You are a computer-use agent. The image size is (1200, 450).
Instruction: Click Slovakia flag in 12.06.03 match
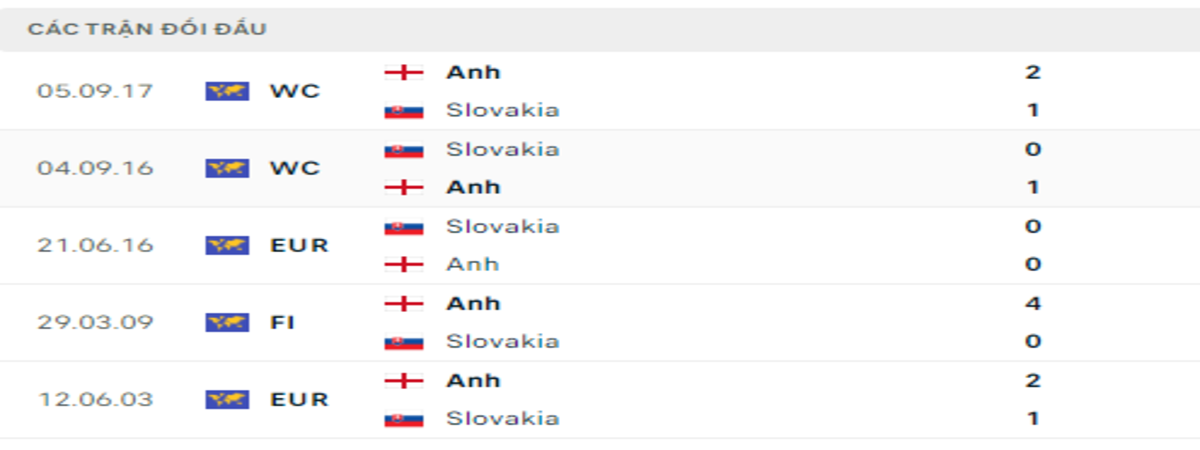[x=404, y=418]
